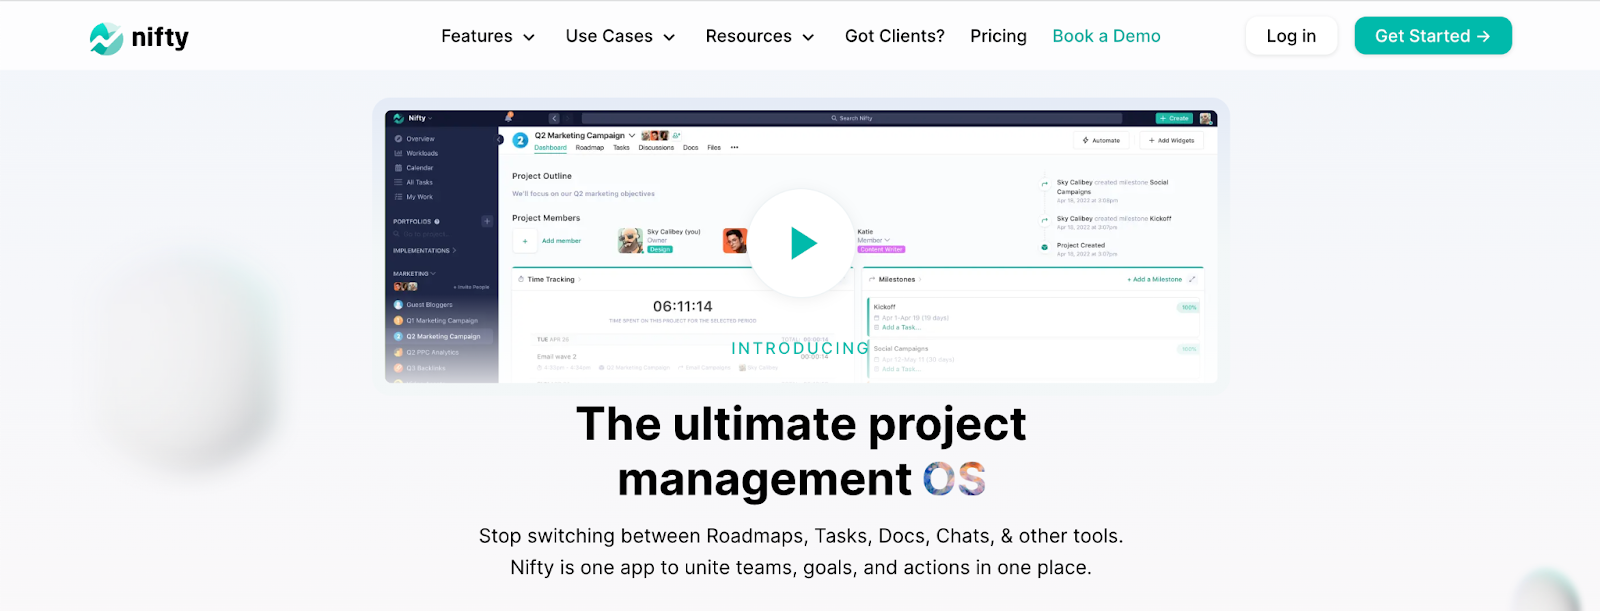
Task: Switch to the Dashboard tab
Action: 550,148
